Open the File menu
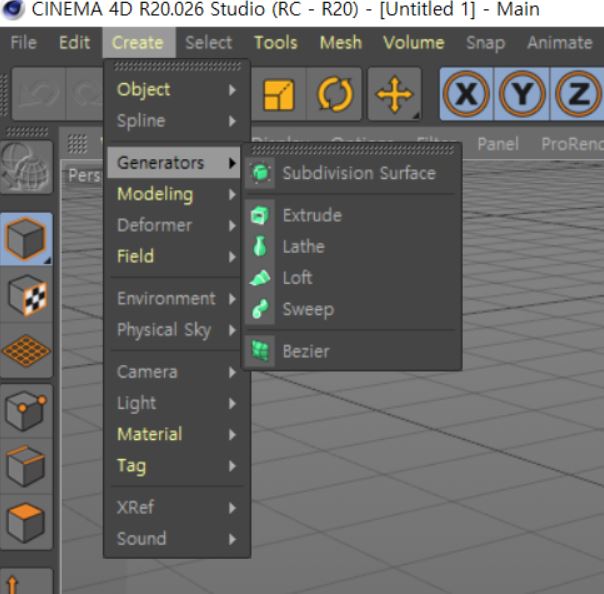This screenshot has height=594, width=604. (x=23, y=42)
